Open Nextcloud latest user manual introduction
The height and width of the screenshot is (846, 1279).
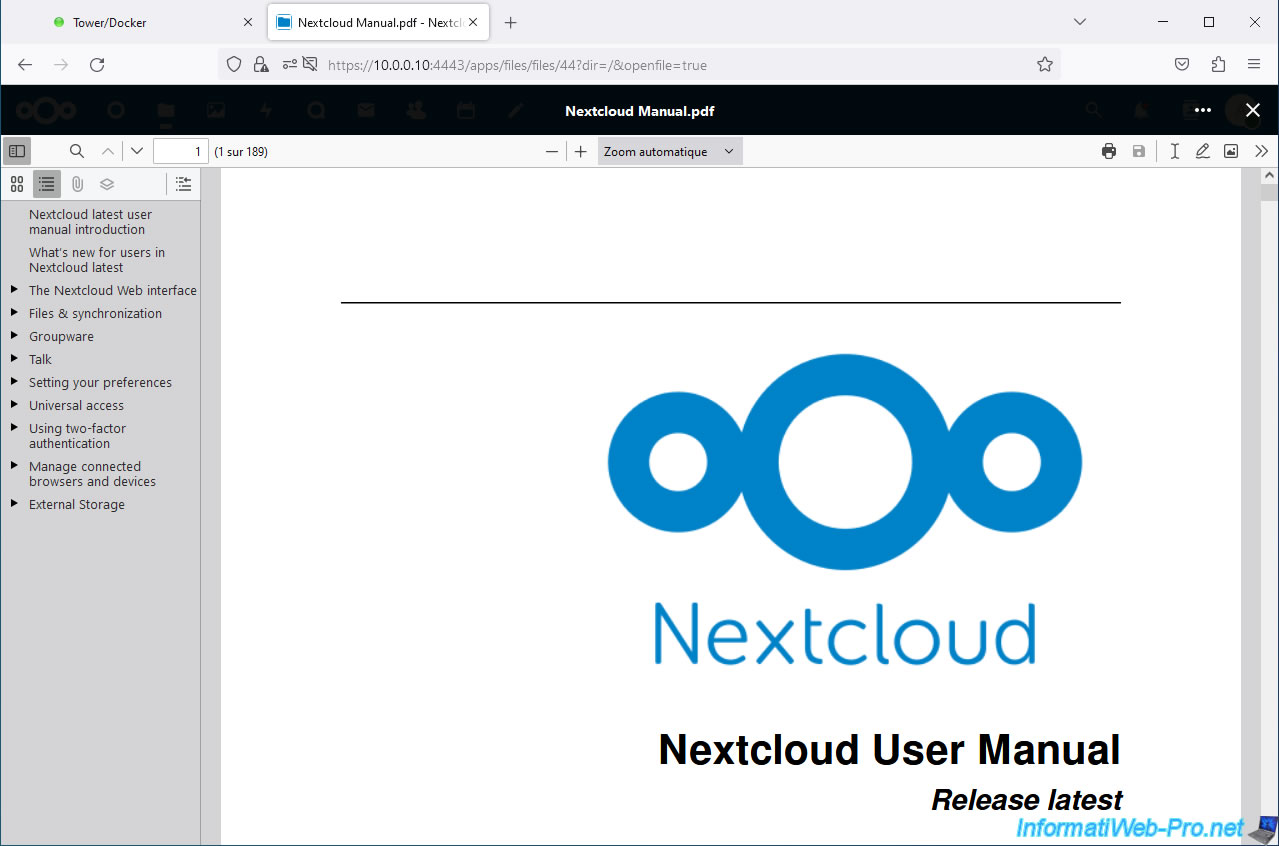coord(90,222)
